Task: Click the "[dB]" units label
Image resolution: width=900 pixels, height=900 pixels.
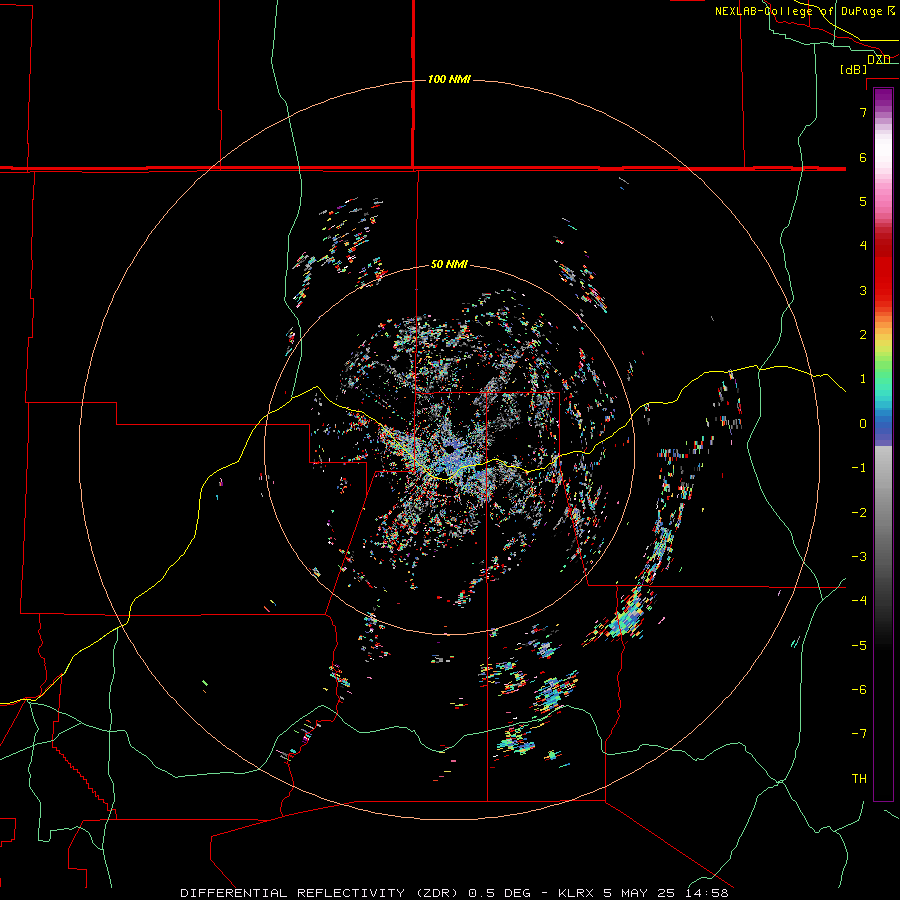Action: click(854, 70)
